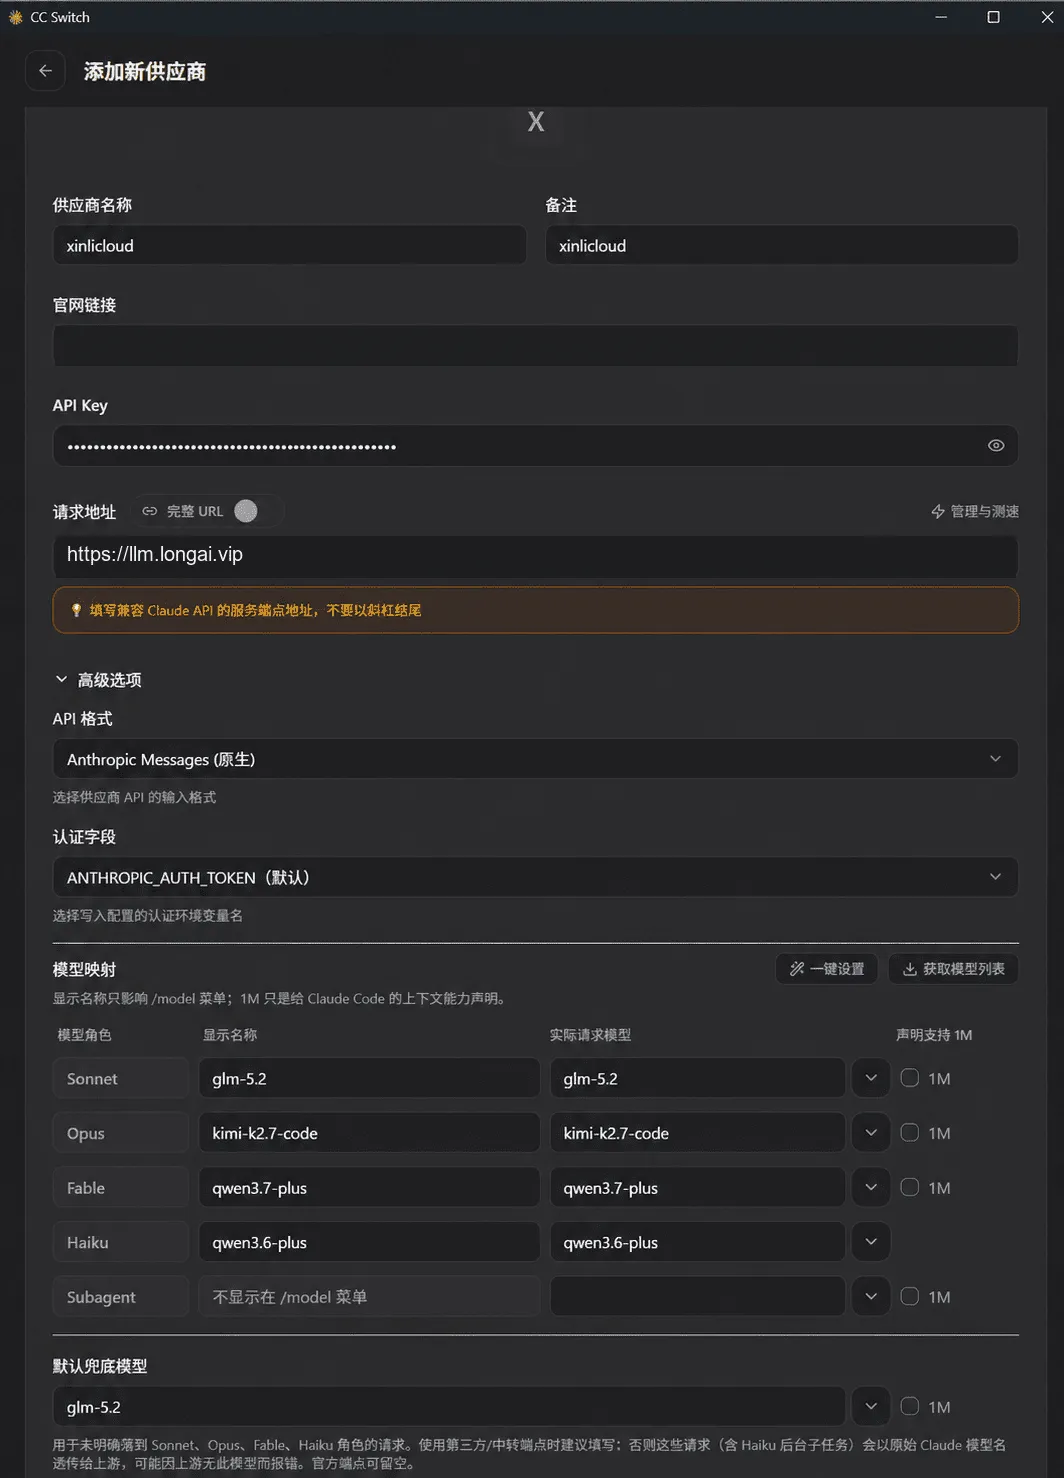Click the 供应商名称 input field
The height and width of the screenshot is (1478, 1064).
[289, 245]
